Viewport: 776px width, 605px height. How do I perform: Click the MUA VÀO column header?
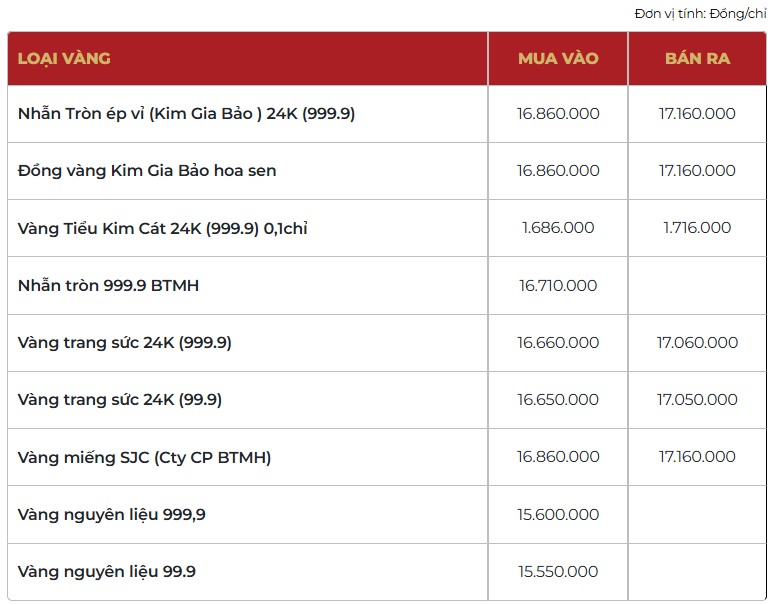pyautogui.click(x=558, y=58)
